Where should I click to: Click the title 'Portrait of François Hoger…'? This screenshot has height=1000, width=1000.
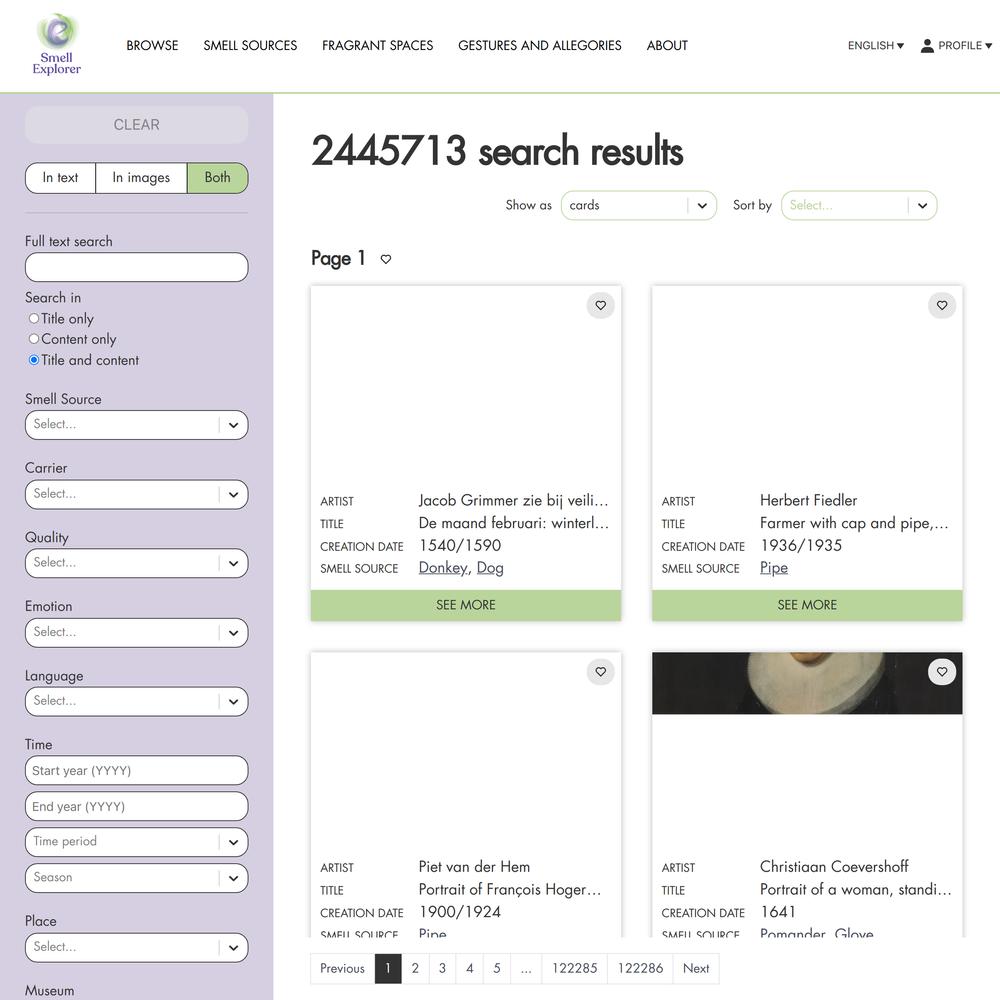click(510, 889)
